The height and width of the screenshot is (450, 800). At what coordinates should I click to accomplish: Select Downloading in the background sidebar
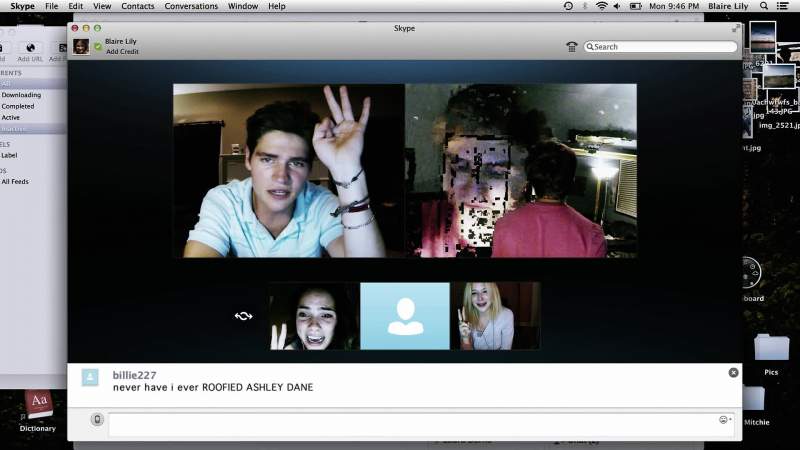click(x=21, y=95)
